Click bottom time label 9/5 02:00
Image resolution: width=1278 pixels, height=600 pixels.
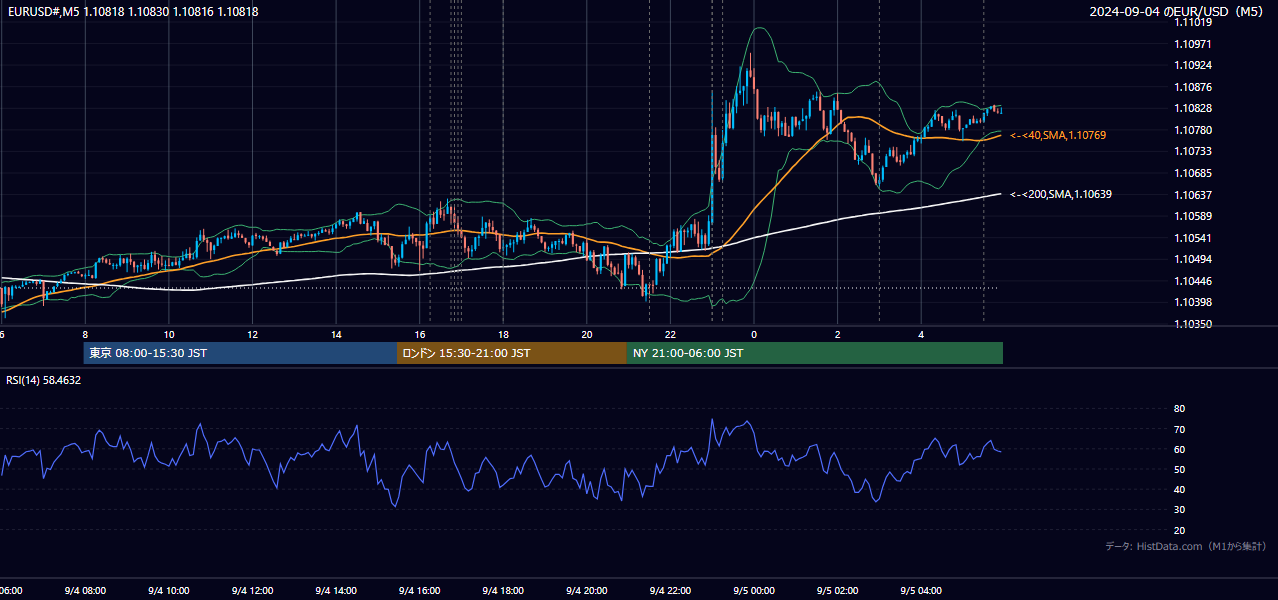coord(838,591)
